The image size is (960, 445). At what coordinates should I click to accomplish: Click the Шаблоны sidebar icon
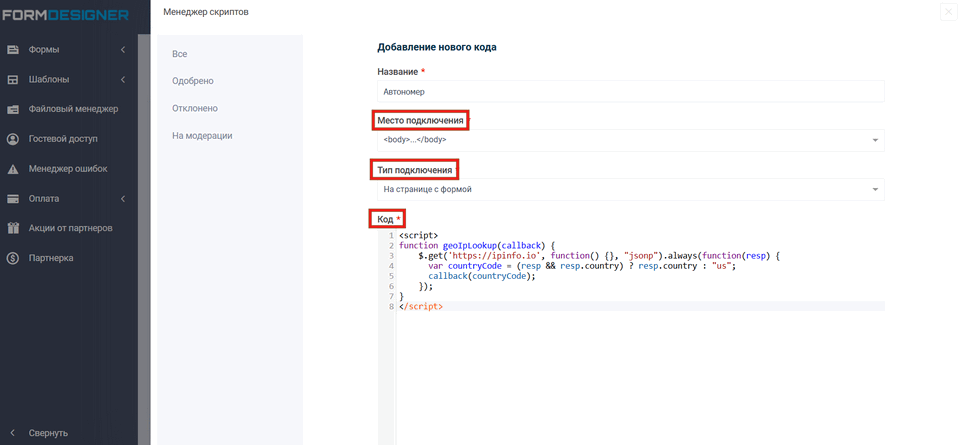coord(13,80)
